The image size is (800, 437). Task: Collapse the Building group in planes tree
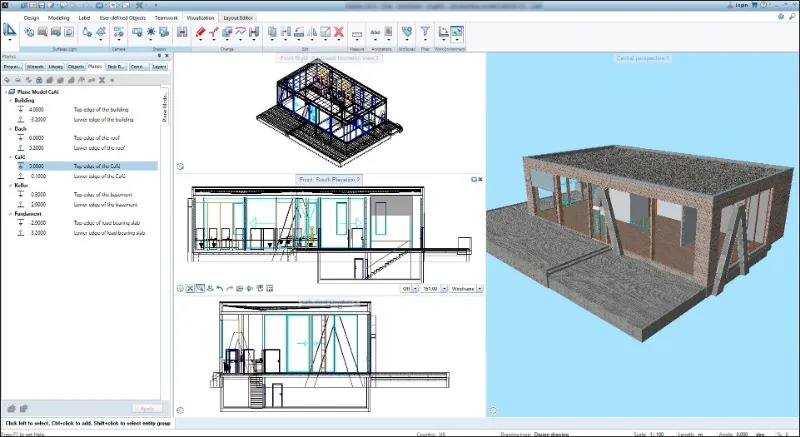(10, 100)
